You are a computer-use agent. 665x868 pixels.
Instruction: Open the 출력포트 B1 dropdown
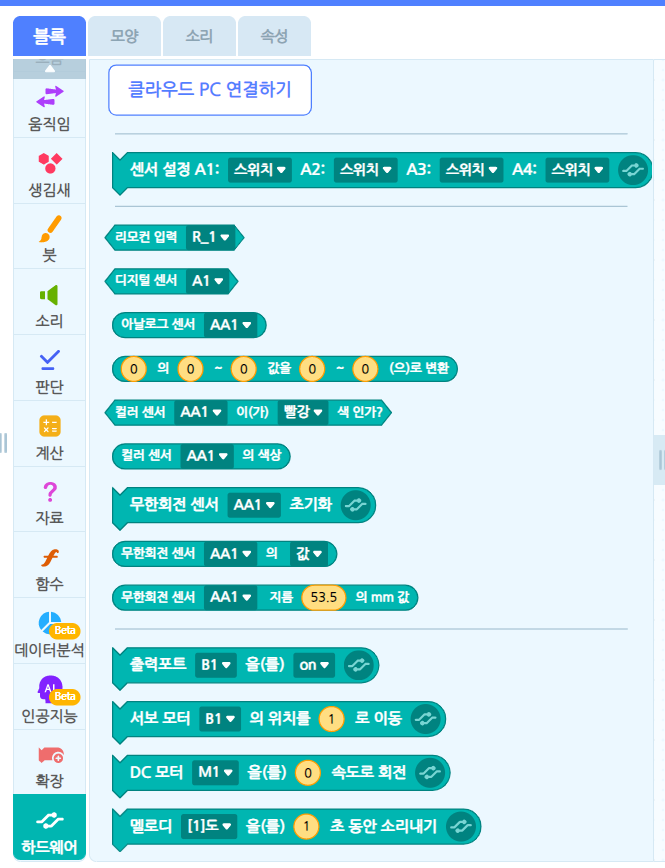216,665
